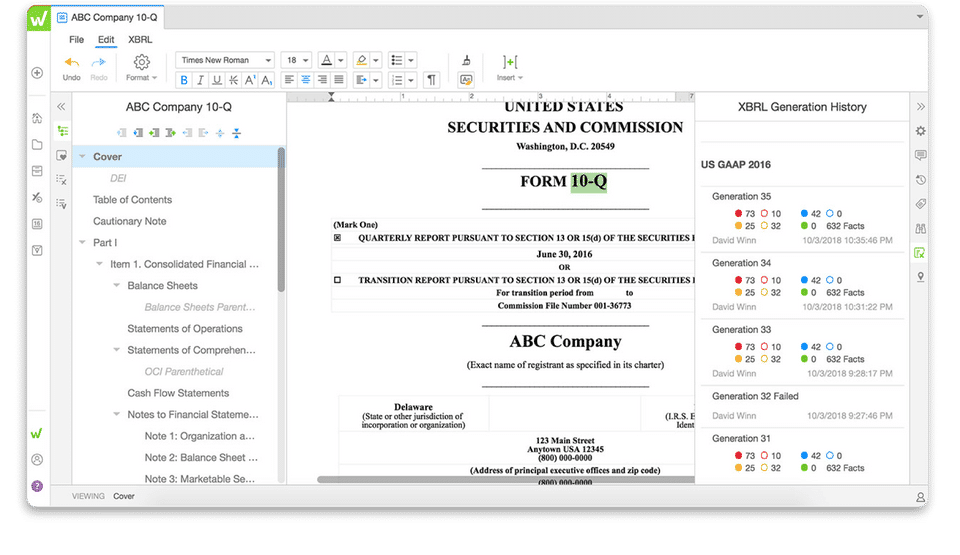The width and height of the screenshot is (960, 555).
Task: Open the folder icon in the left sidebar
Action: point(37,145)
